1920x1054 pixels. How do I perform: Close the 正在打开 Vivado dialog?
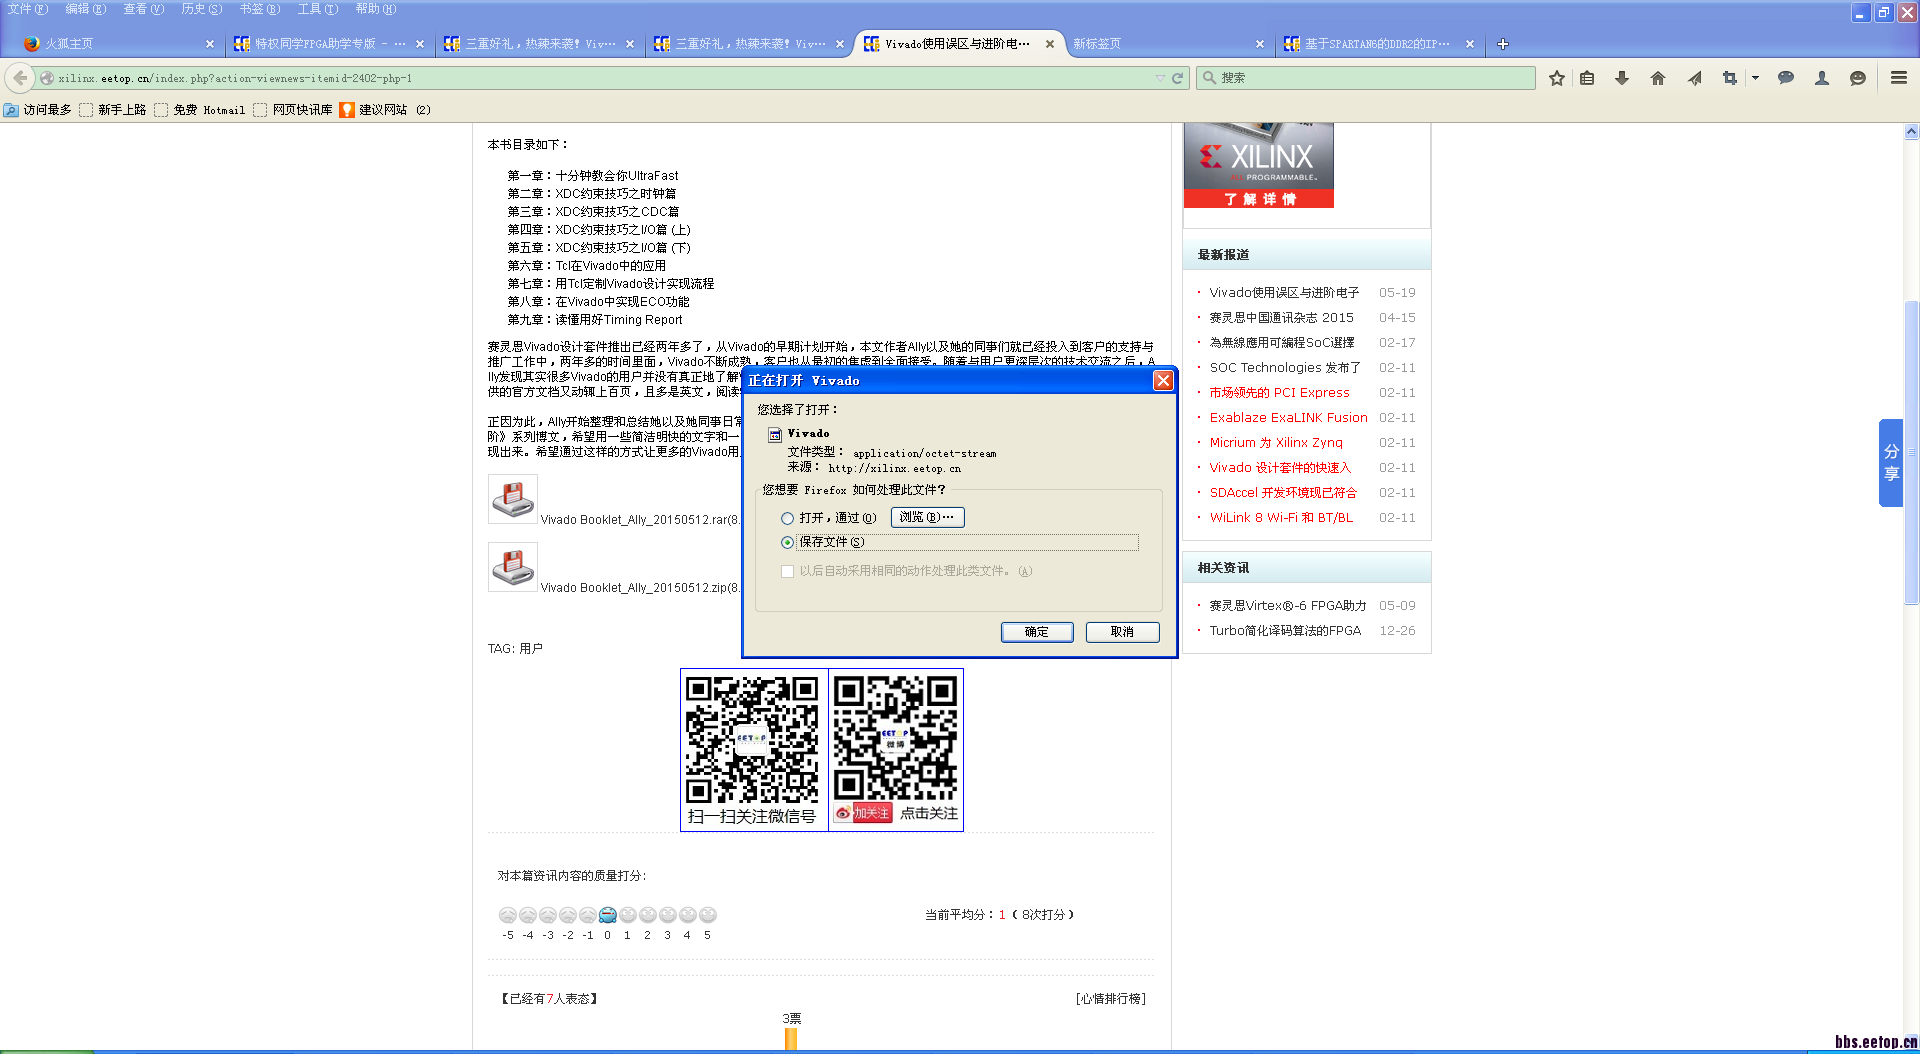coord(1163,380)
